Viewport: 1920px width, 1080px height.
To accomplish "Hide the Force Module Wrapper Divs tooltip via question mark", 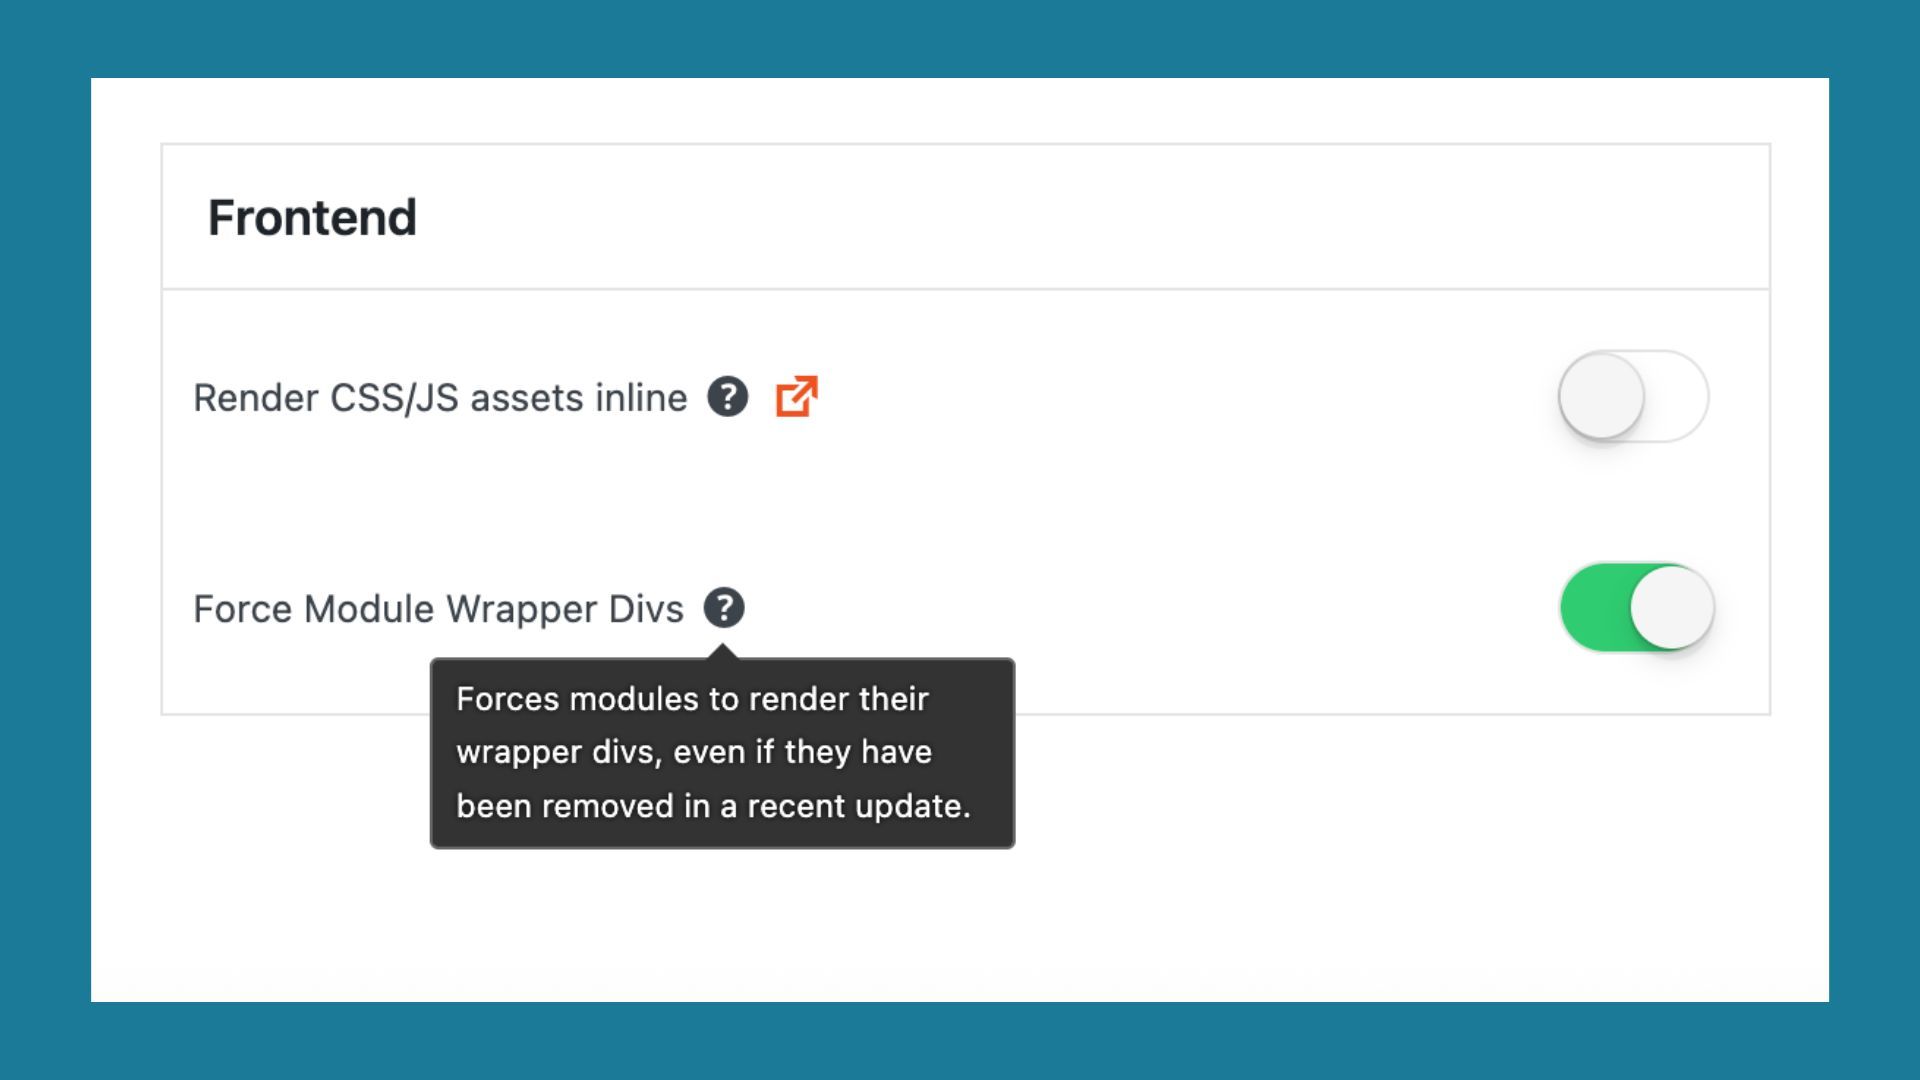I will (x=723, y=608).
